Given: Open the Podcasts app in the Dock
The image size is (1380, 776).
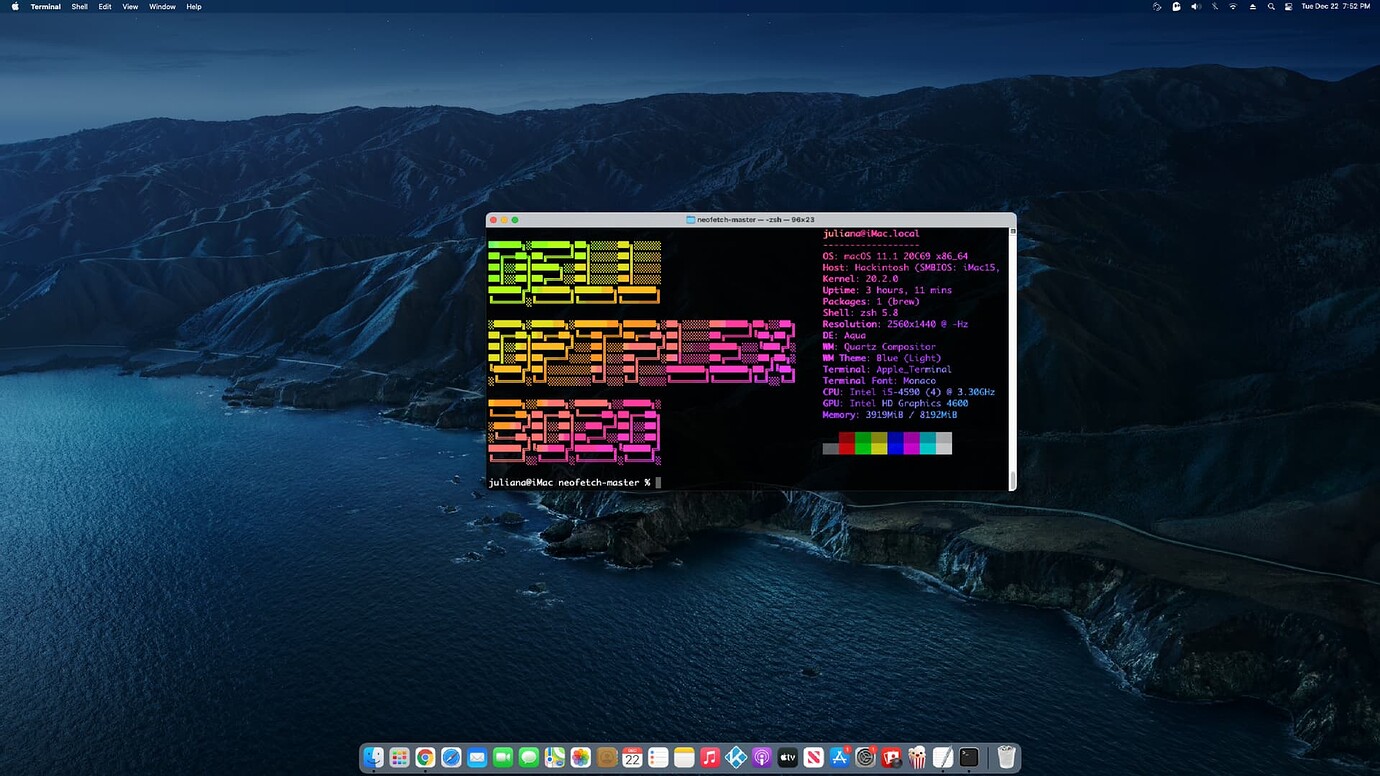Looking at the screenshot, I should point(761,757).
